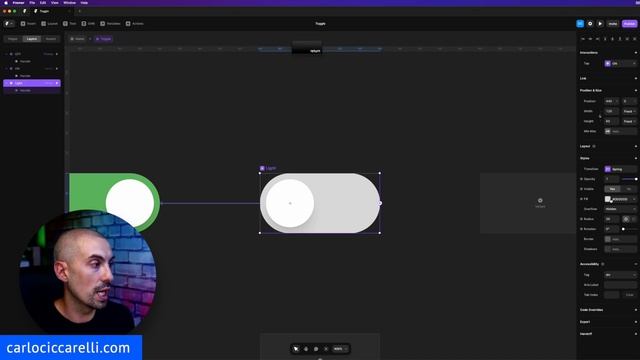
Task: Open the Fill color swatch
Action: point(608,199)
